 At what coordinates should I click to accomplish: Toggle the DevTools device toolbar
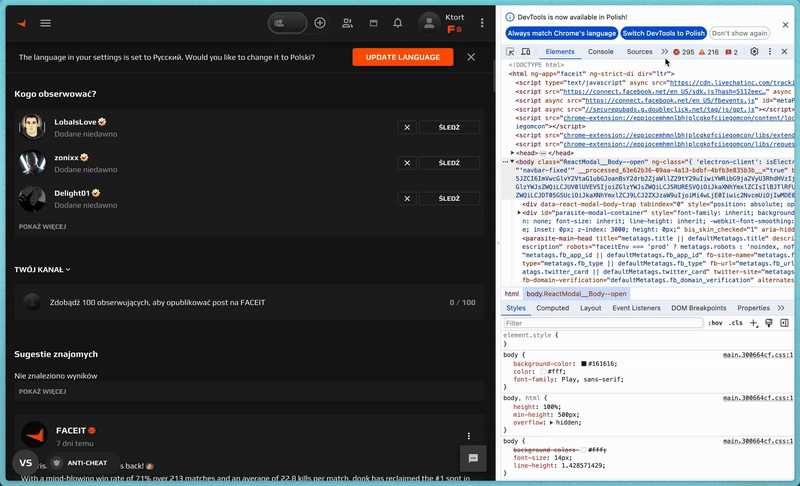(526, 52)
